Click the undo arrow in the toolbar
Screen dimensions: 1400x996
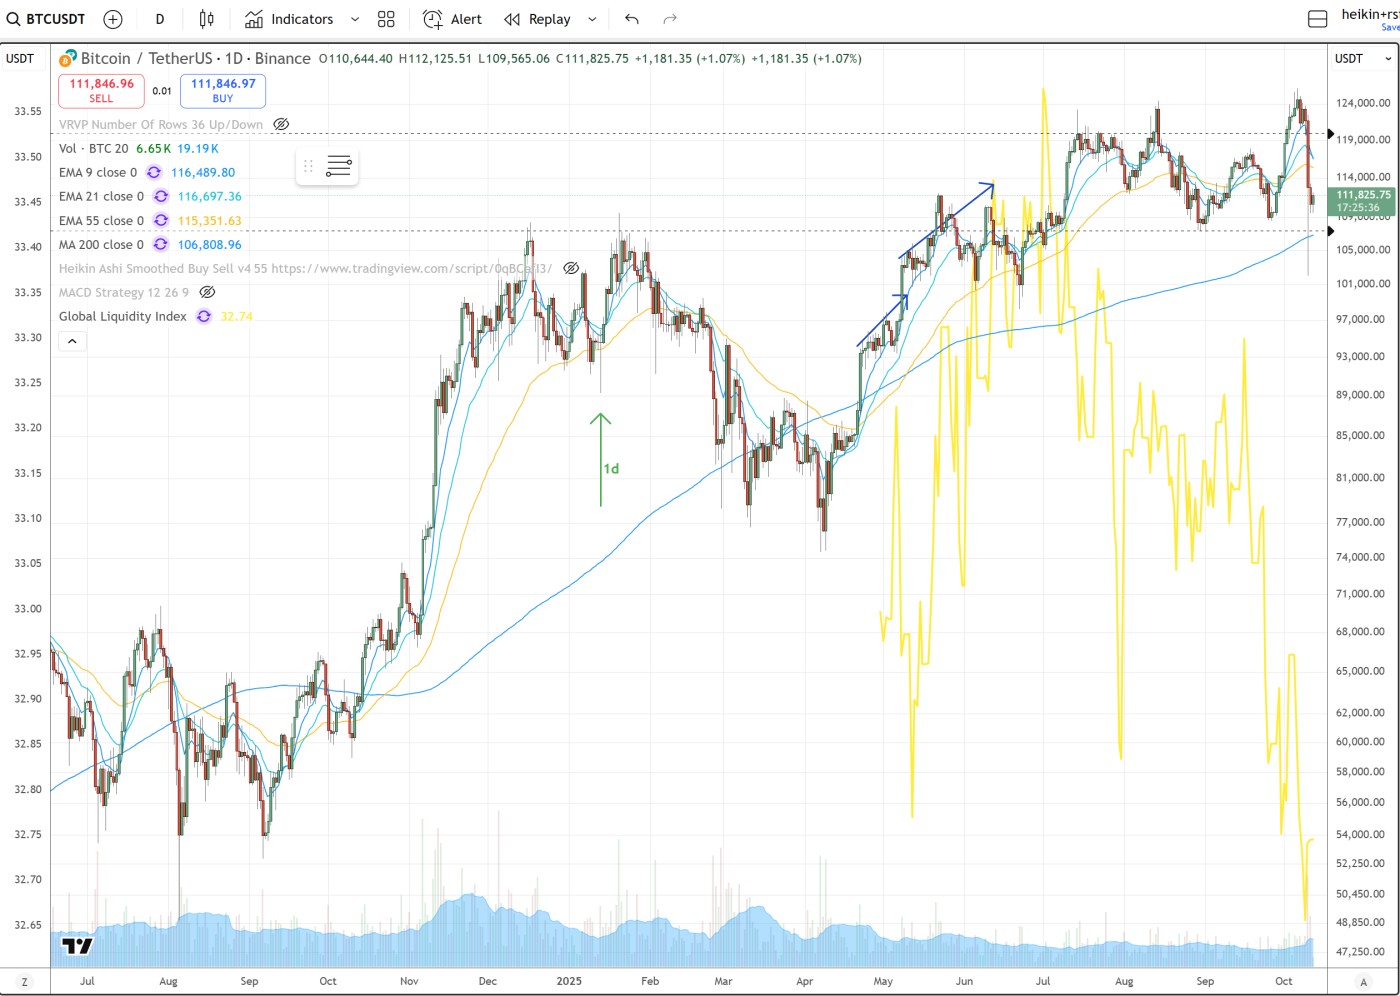point(631,19)
